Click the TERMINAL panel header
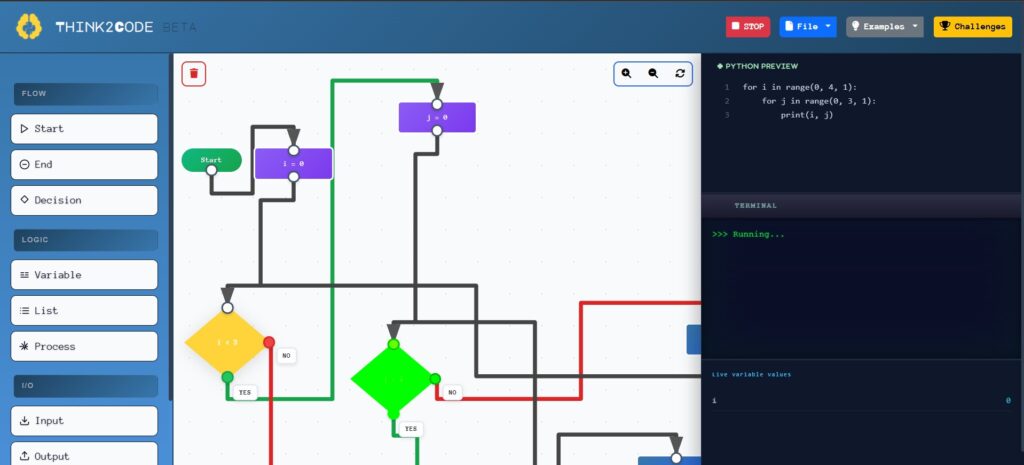 point(863,206)
